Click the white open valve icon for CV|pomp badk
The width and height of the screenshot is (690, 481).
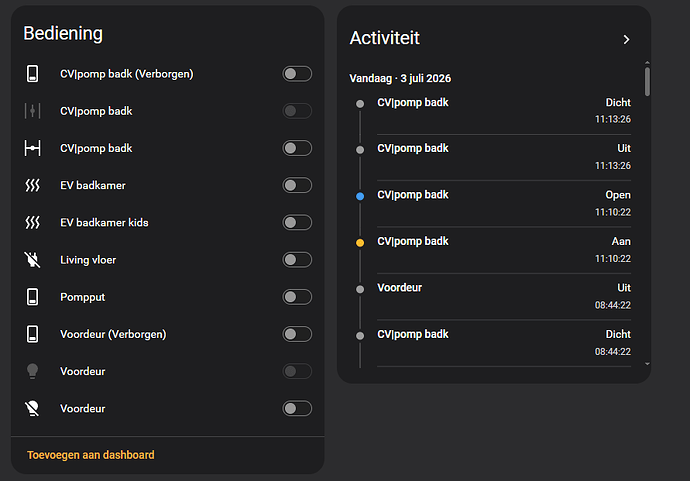pyautogui.click(x=32, y=148)
